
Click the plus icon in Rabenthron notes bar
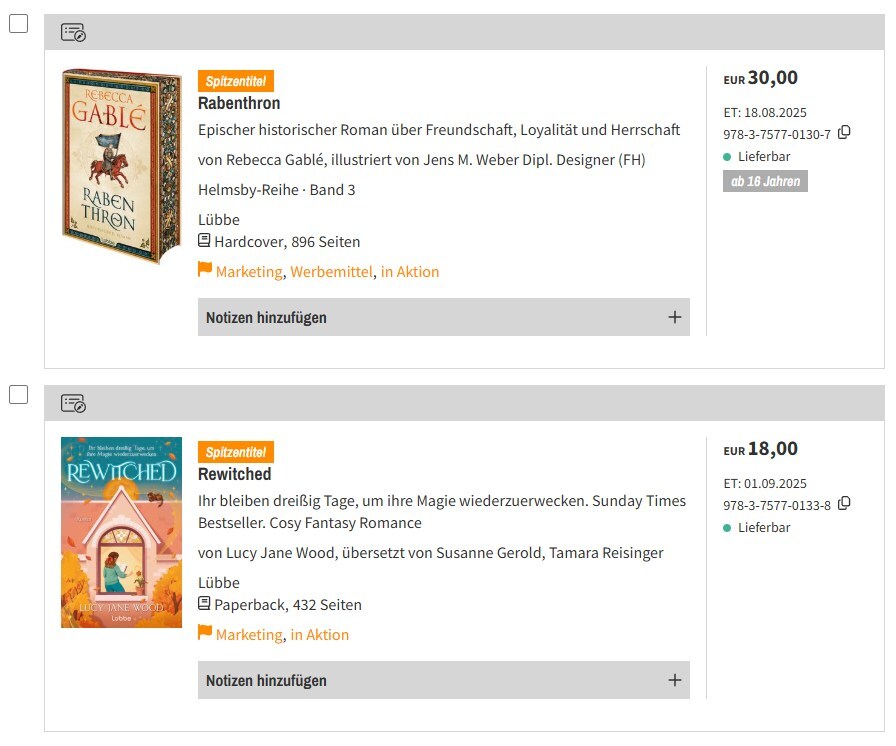tap(675, 317)
